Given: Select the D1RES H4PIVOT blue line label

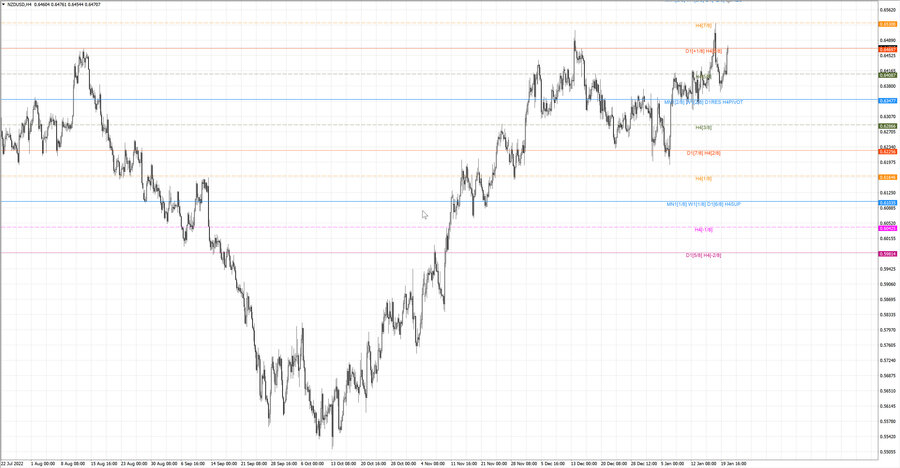Looking at the screenshot, I should coord(723,102).
